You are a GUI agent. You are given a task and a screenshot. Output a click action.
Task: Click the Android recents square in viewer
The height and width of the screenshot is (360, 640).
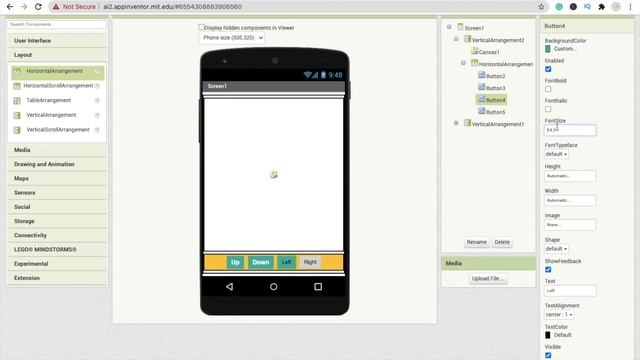pyautogui.click(x=318, y=287)
